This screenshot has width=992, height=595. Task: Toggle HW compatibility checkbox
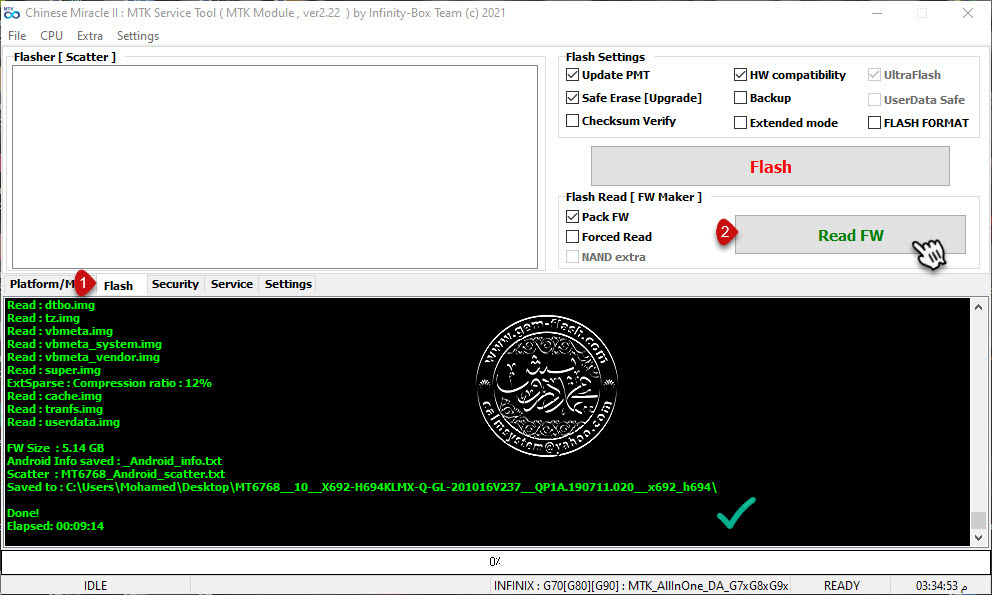click(x=740, y=75)
